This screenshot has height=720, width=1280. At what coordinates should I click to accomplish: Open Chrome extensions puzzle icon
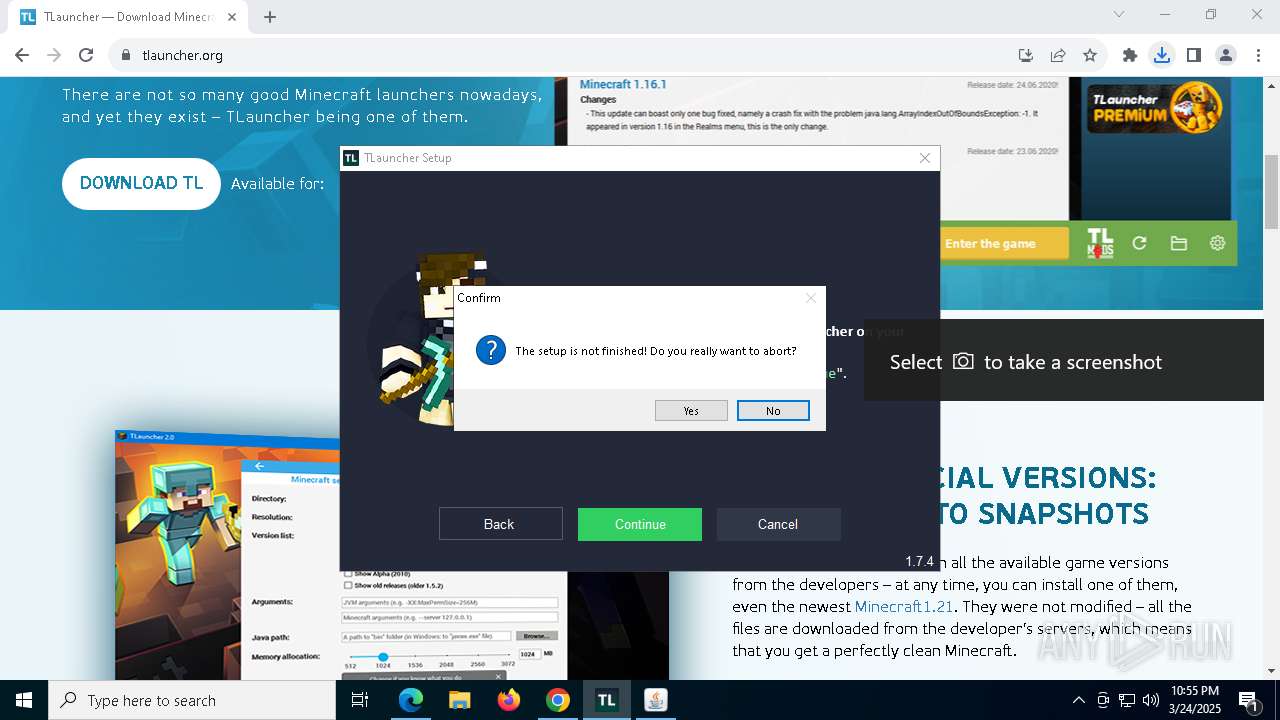(1130, 55)
